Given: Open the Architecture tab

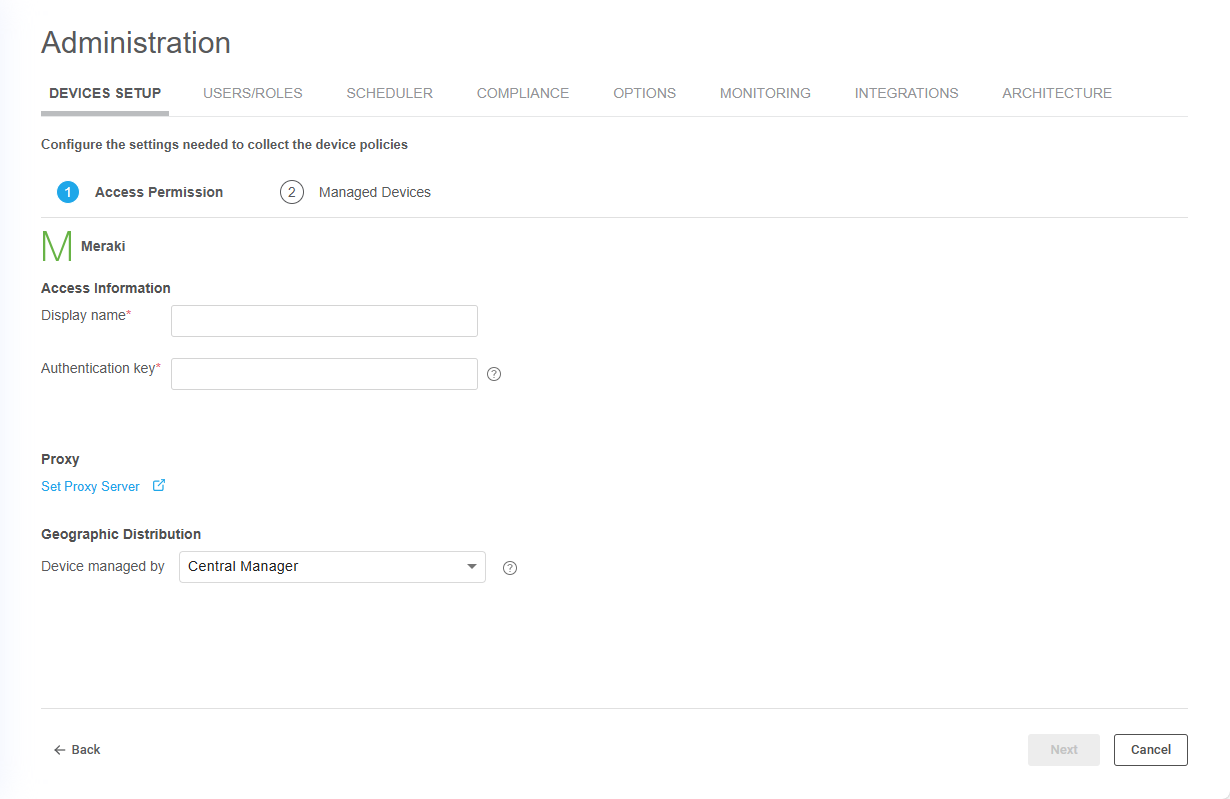Looking at the screenshot, I should click(x=1056, y=93).
